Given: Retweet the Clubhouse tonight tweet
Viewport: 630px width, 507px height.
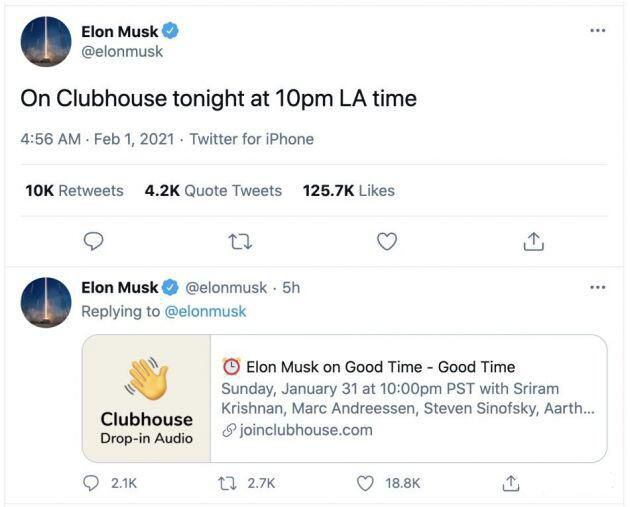Looking at the screenshot, I should (240, 242).
